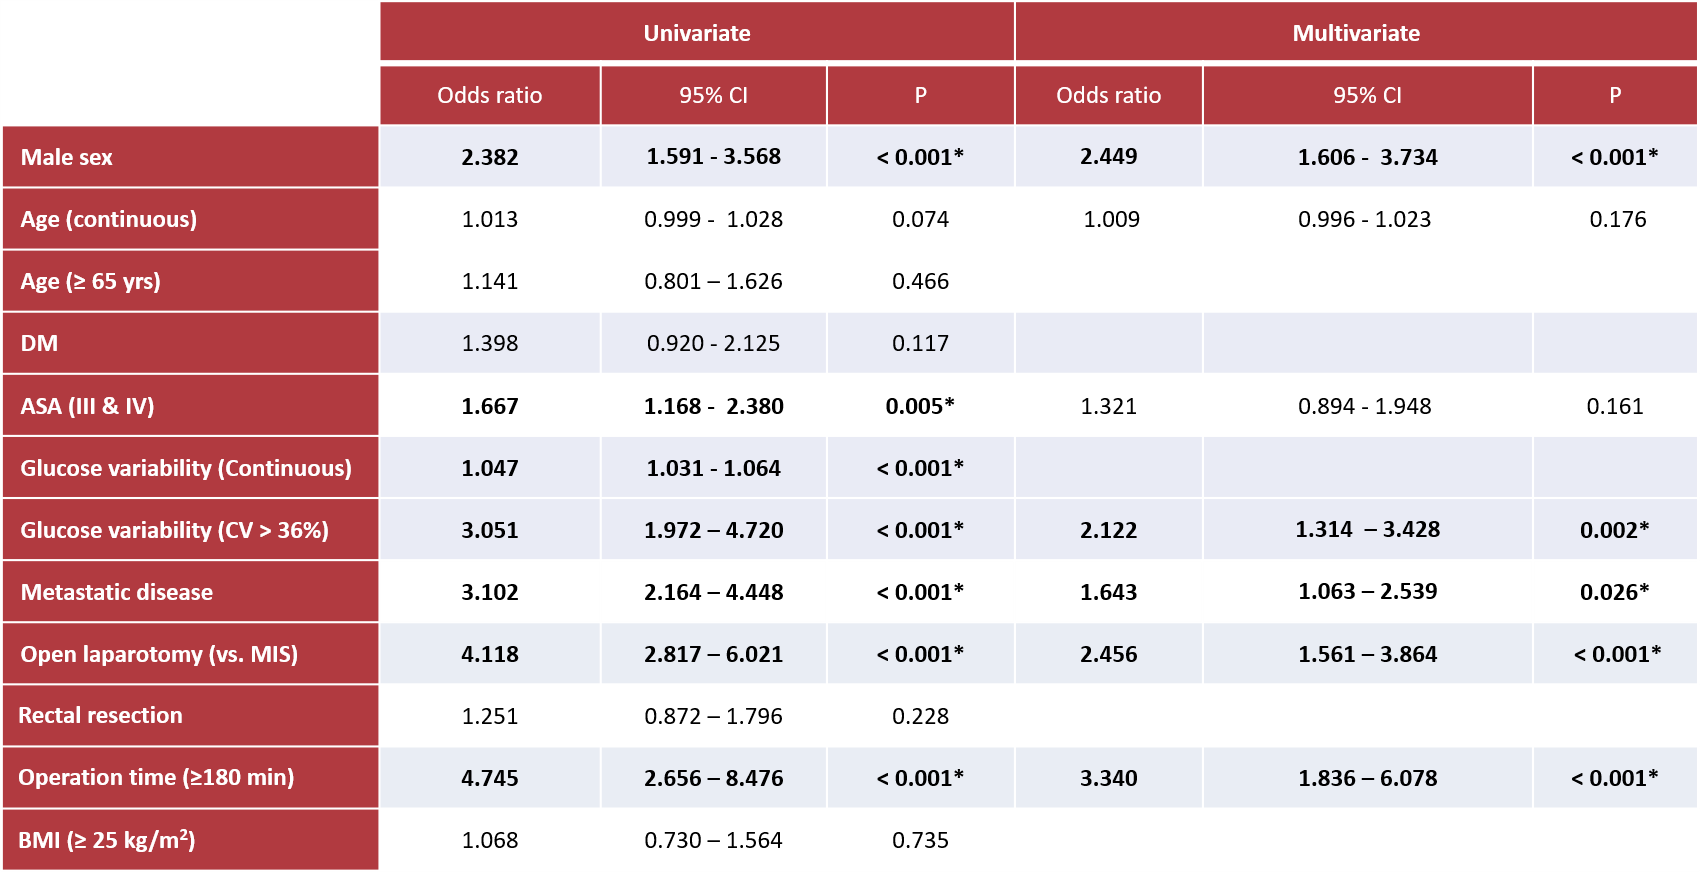Viewport: 1703px width, 873px height.
Task: Click the univariate odds ratio value 4.745
Action: pos(490,778)
